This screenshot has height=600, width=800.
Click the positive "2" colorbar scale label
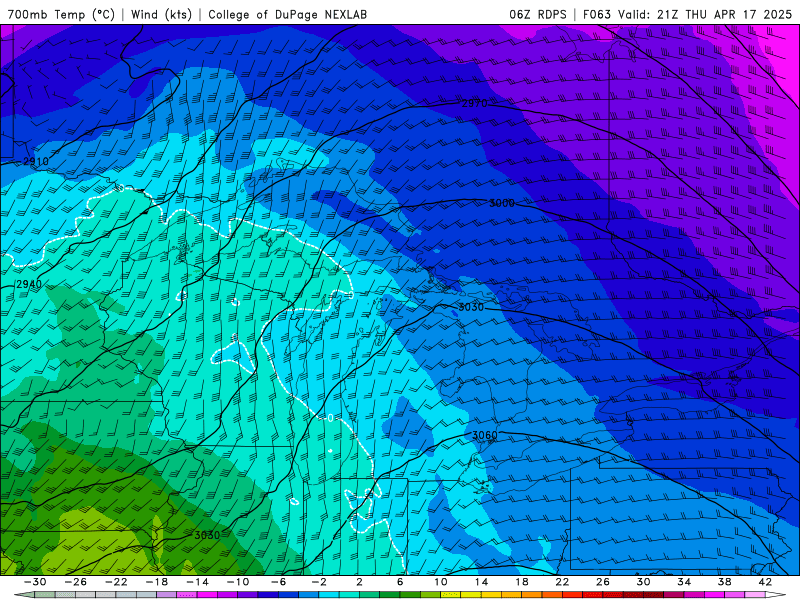(359, 582)
